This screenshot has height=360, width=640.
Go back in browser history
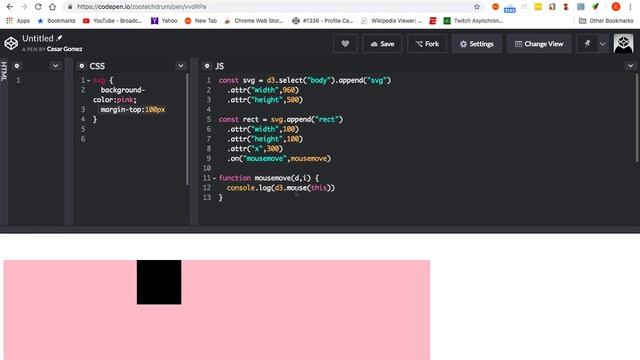pos(10,7)
